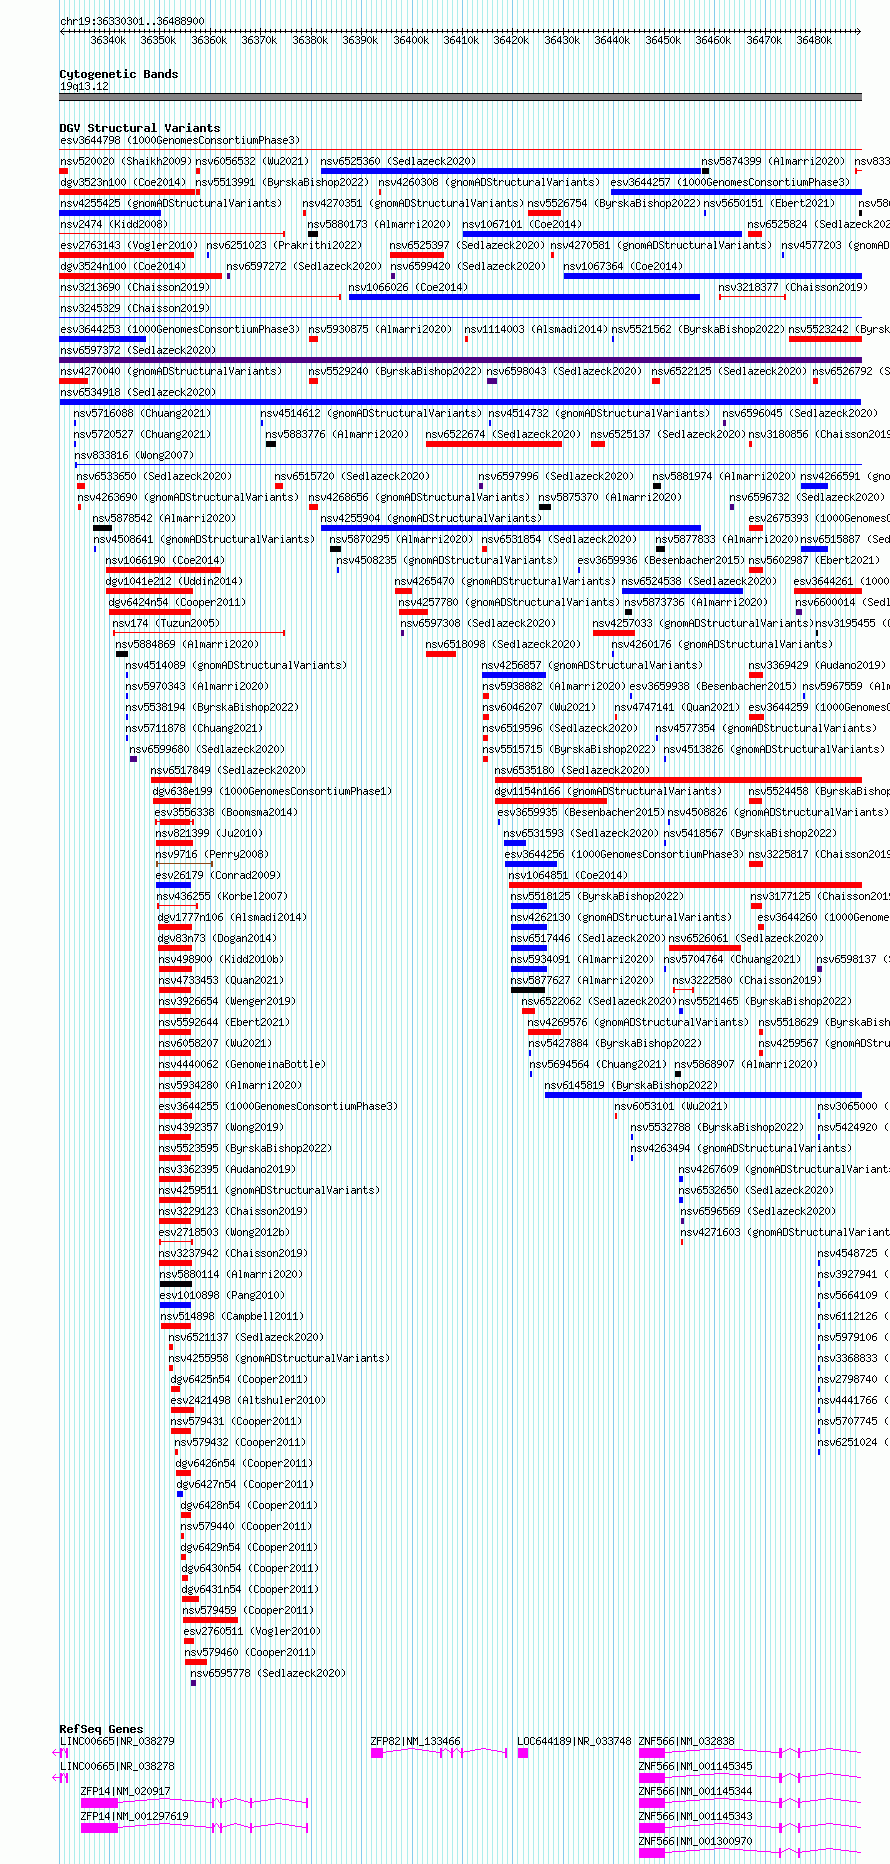Select variant nsv1114003 (Alsmadi2014)
Screen dimensions: 890x1864
point(535,329)
